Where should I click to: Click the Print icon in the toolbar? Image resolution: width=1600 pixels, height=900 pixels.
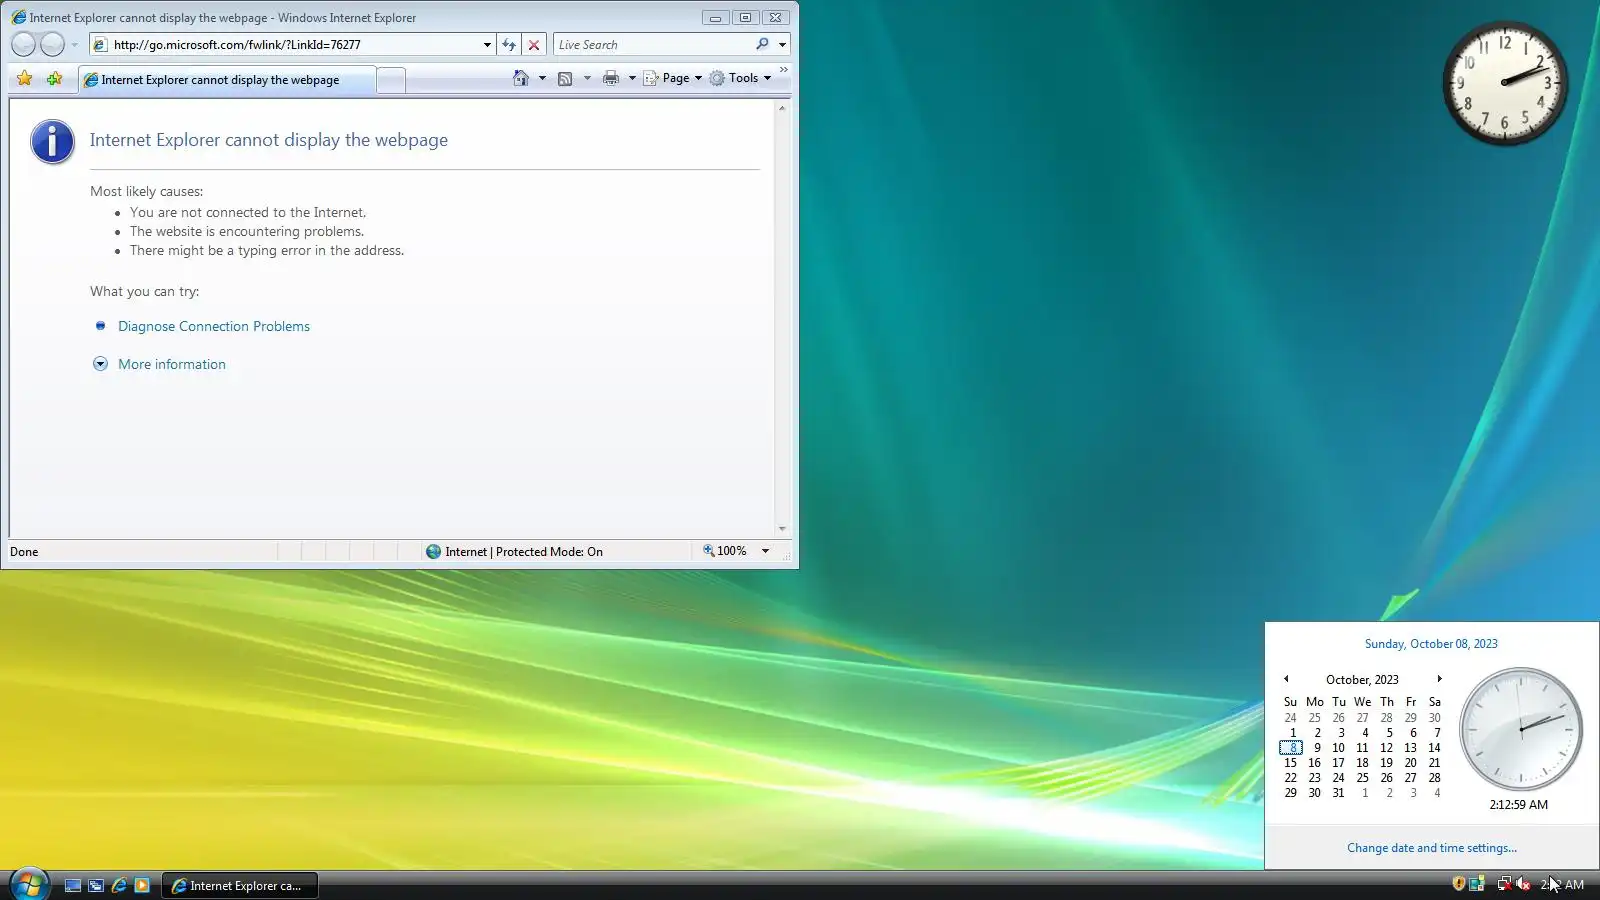click(610, 78)
